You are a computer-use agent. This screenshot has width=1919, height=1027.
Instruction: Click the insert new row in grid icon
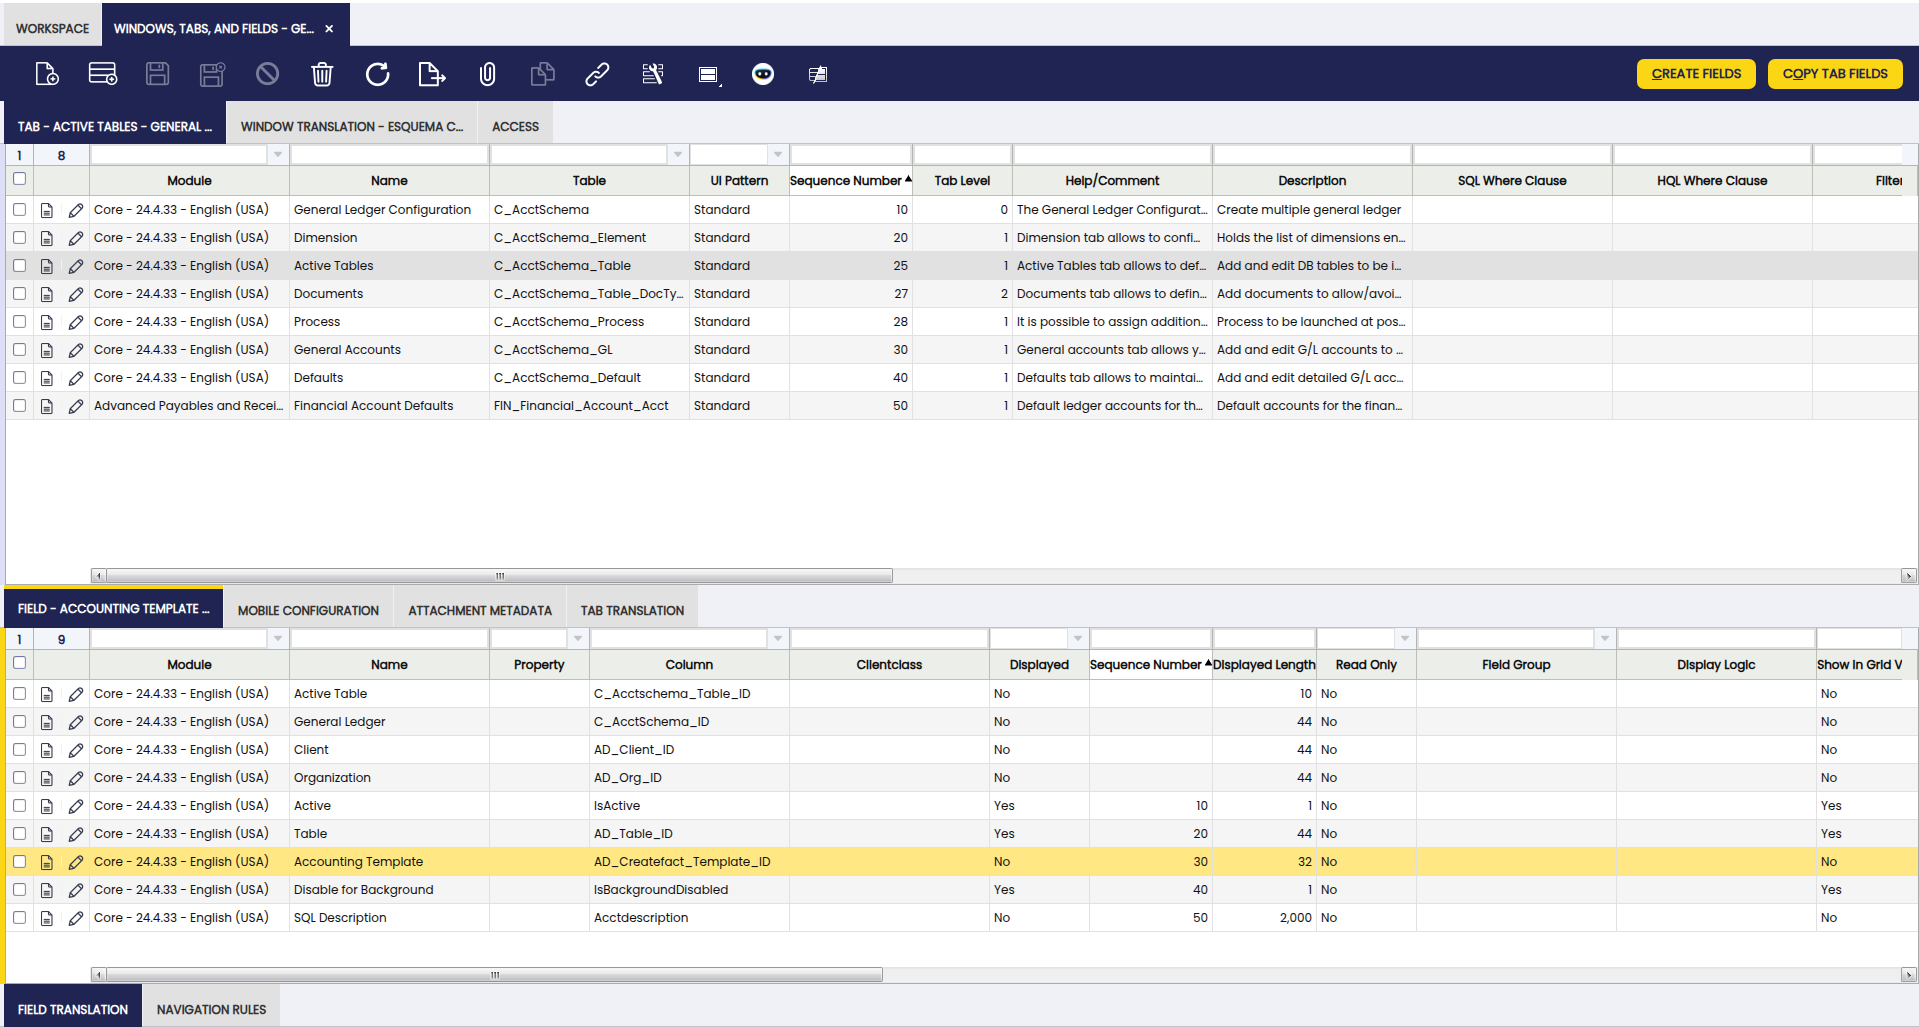102,74
